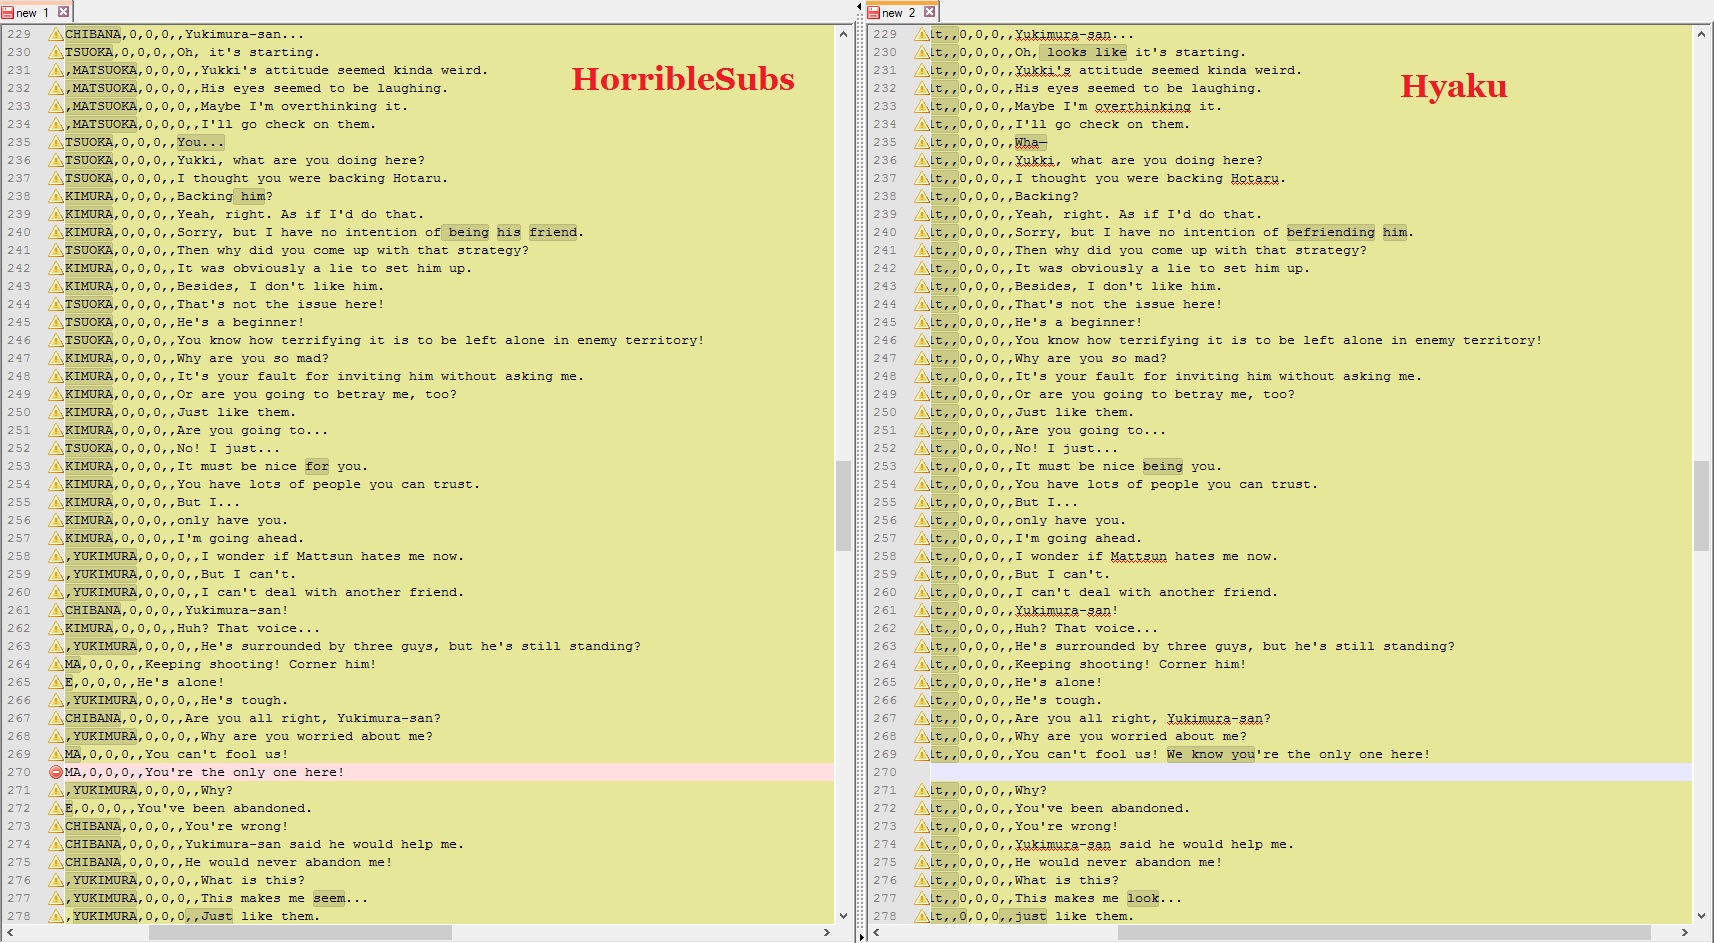Screen dimensions: 1714x943
Task: Click the warning icon on line 258 in new 2 pane
Action: [x=922, y=556]
